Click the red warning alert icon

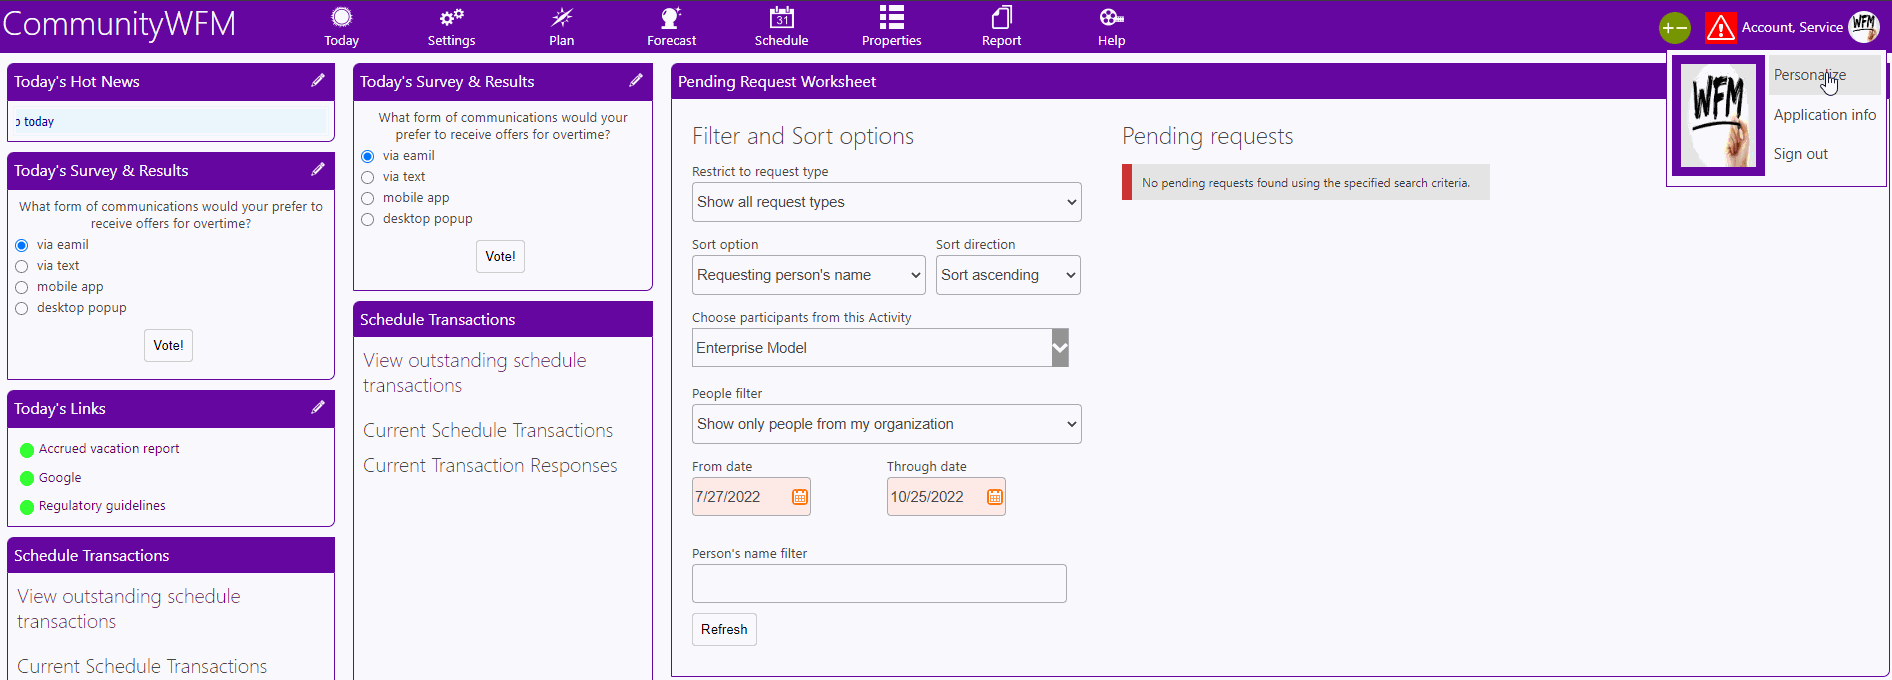pyautogui.click(x=1721, y=27)
